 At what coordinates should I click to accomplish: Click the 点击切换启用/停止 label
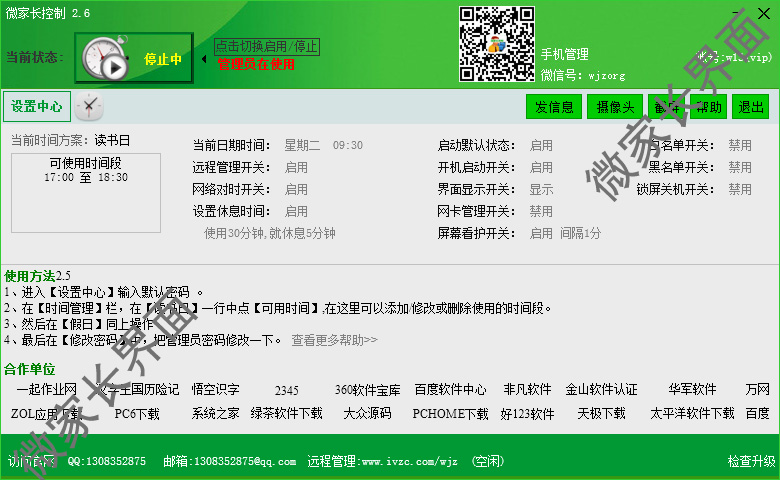coord(267,47)
